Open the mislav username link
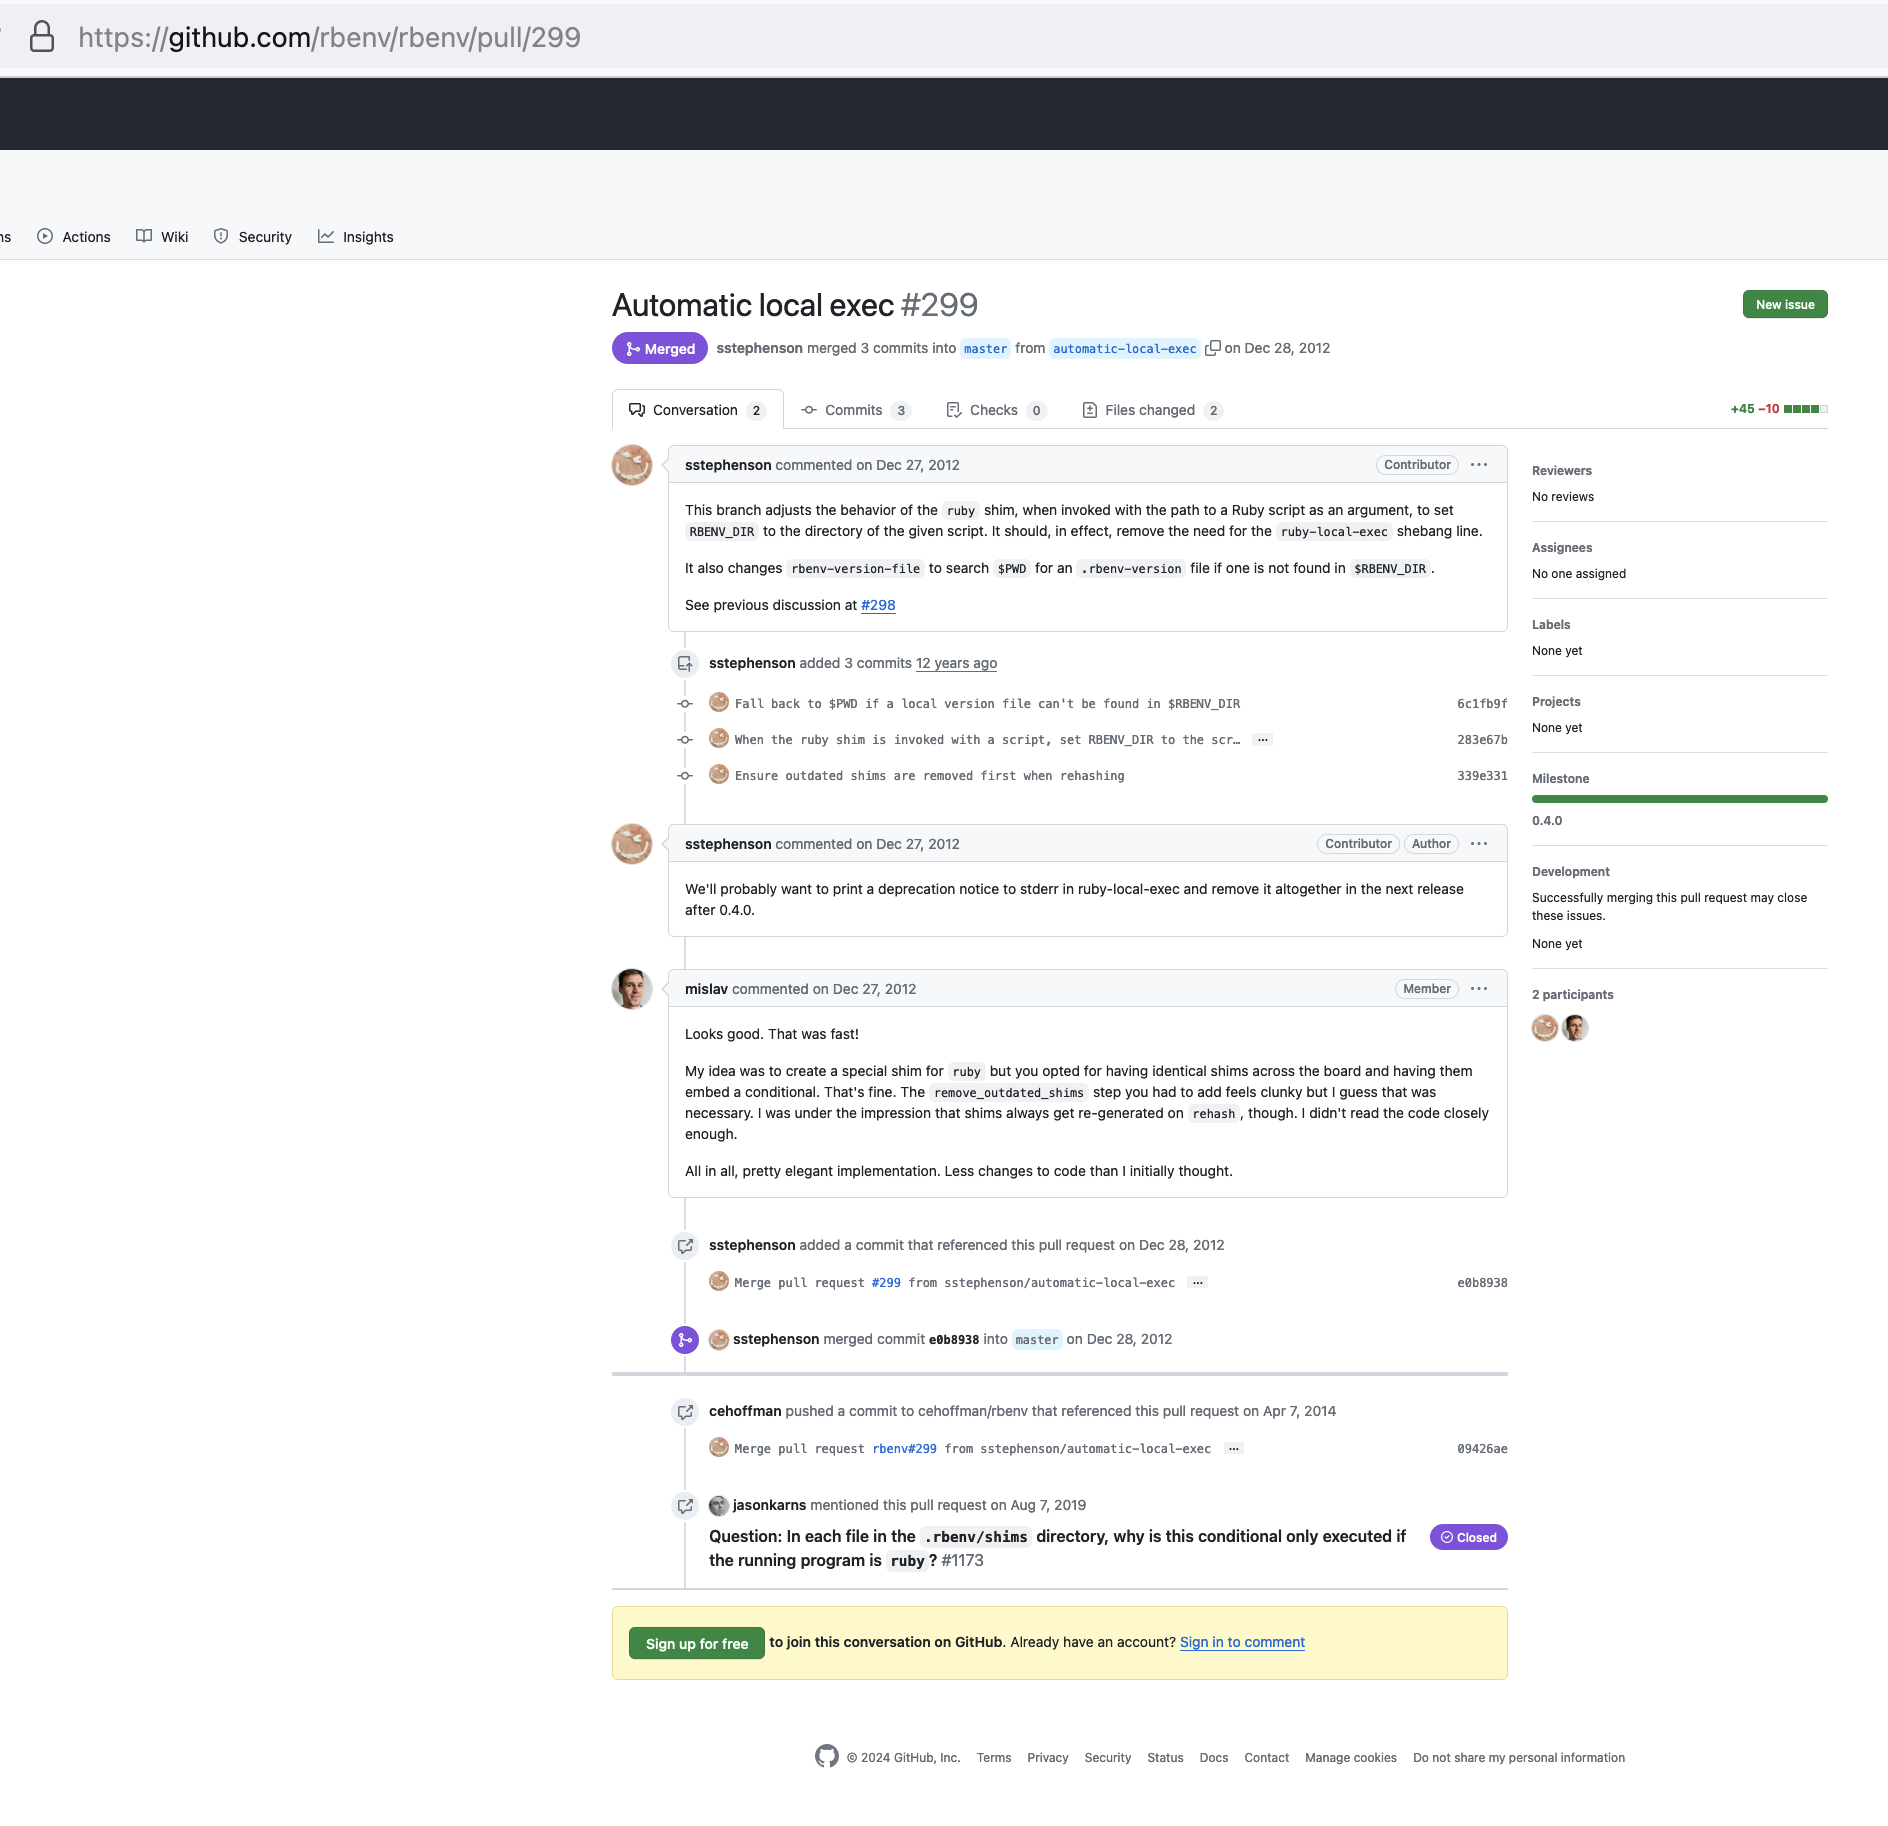1888x1826 pixels. click(x=706, y=989)
